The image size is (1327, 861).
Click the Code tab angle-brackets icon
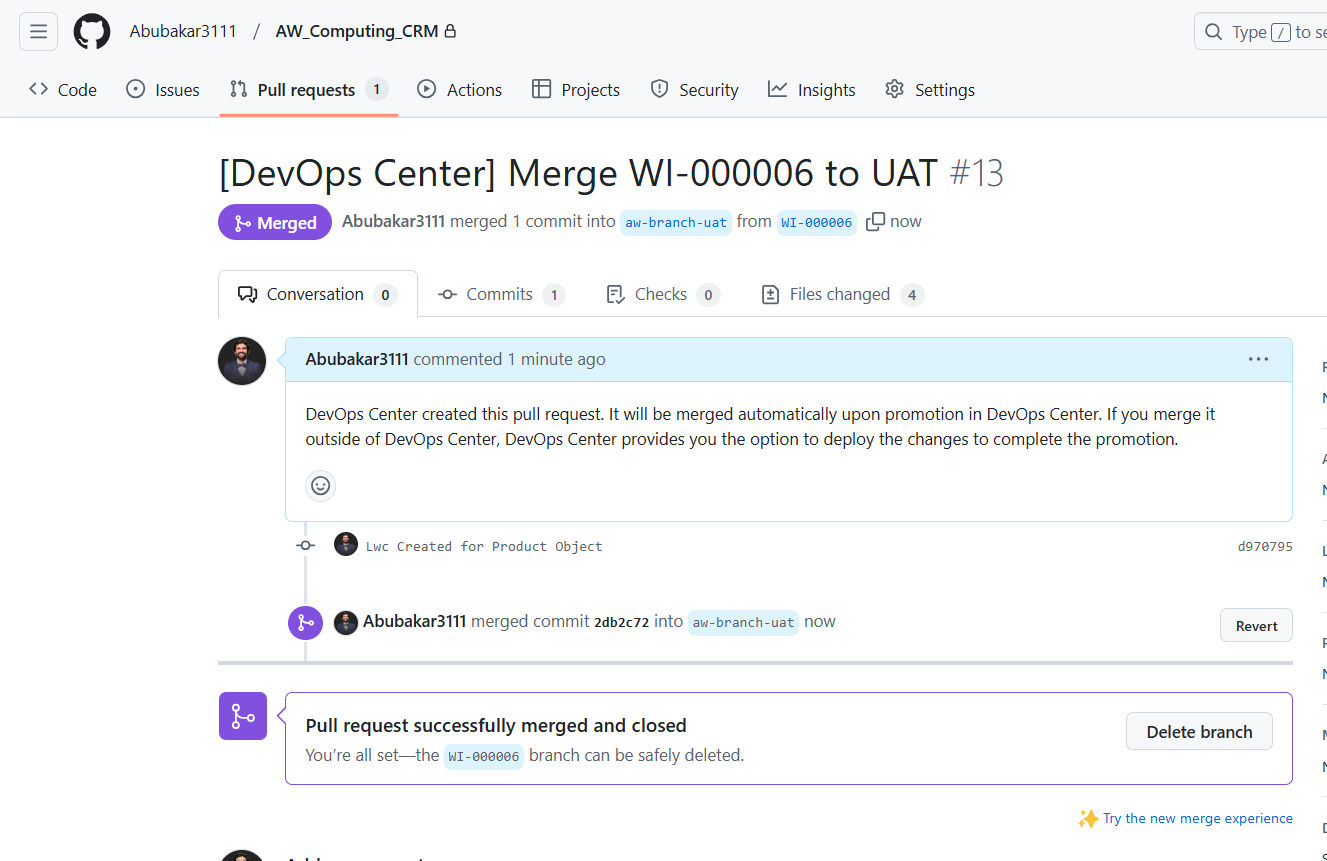[38, 89]
